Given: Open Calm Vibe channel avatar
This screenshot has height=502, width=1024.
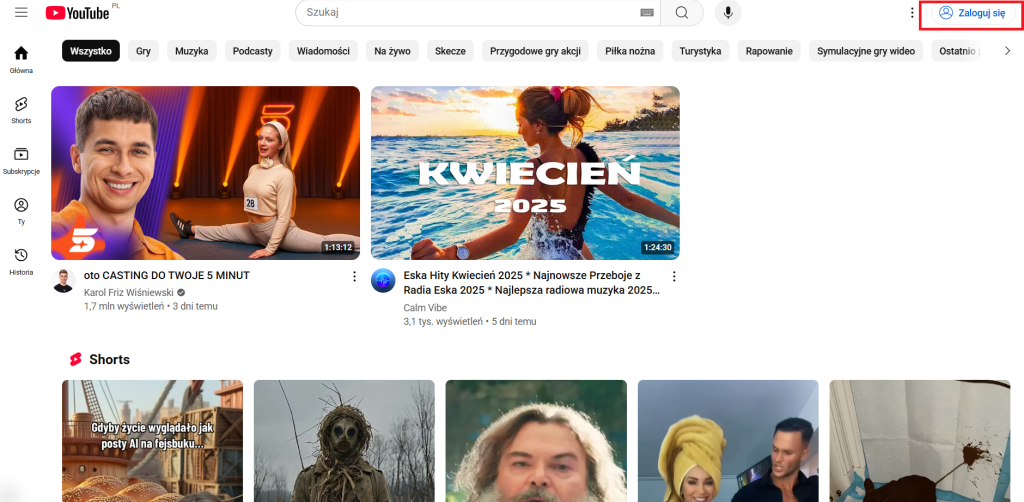Looking at the screenshot, I should pyautogui.click(x=383, y=281).
